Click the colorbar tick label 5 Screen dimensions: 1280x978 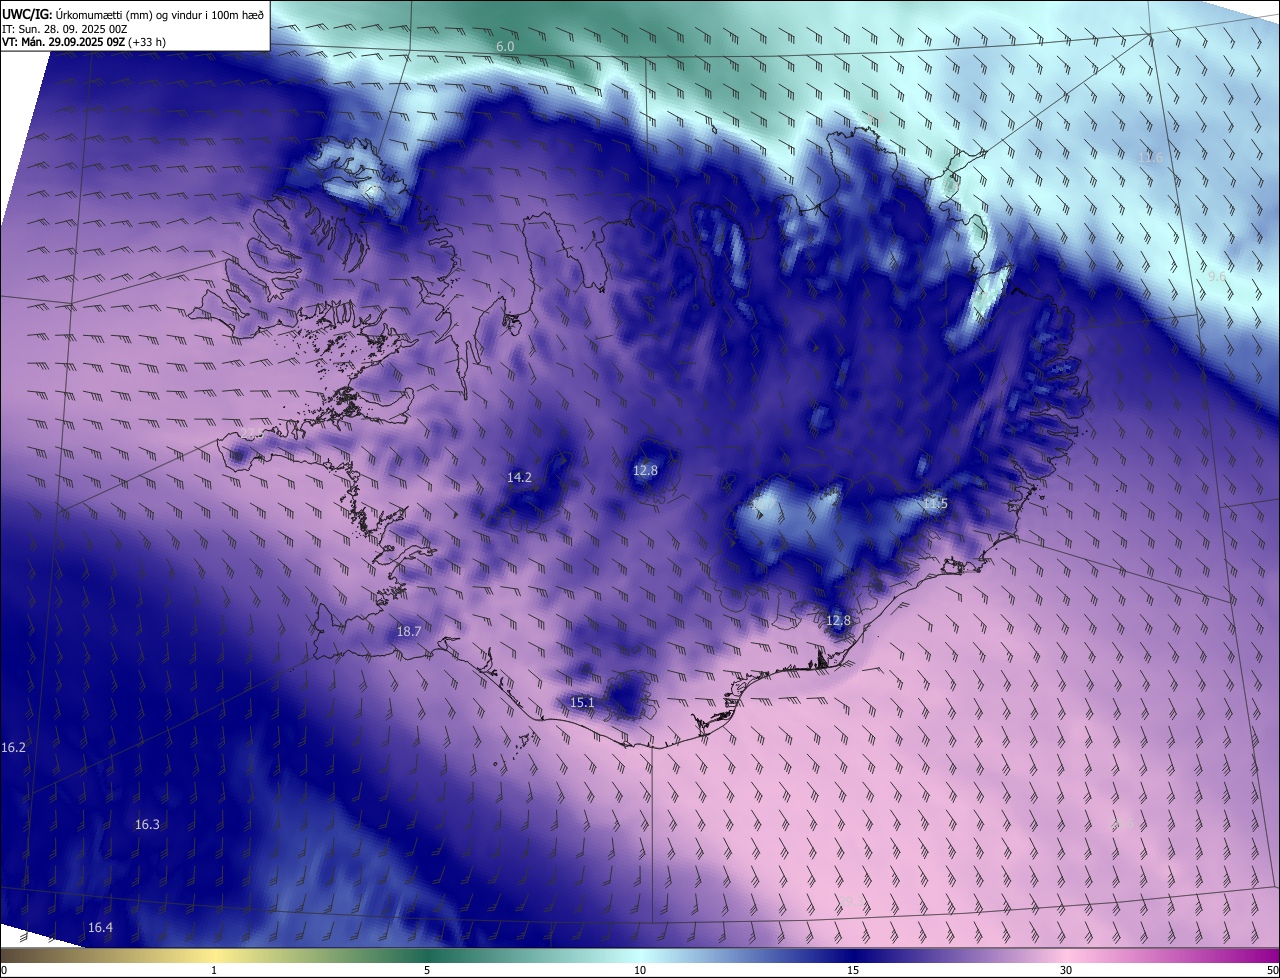point(427,971)
